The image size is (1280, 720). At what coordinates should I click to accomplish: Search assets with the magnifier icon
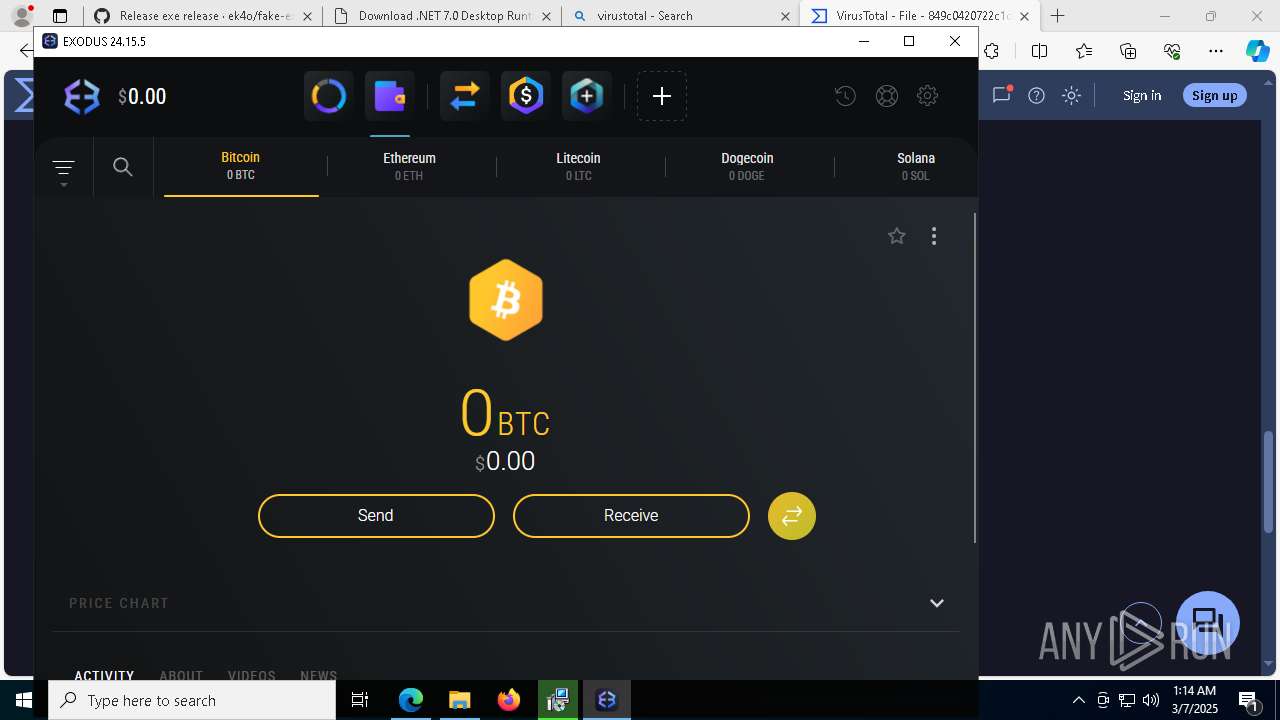(x=123, y=167)
